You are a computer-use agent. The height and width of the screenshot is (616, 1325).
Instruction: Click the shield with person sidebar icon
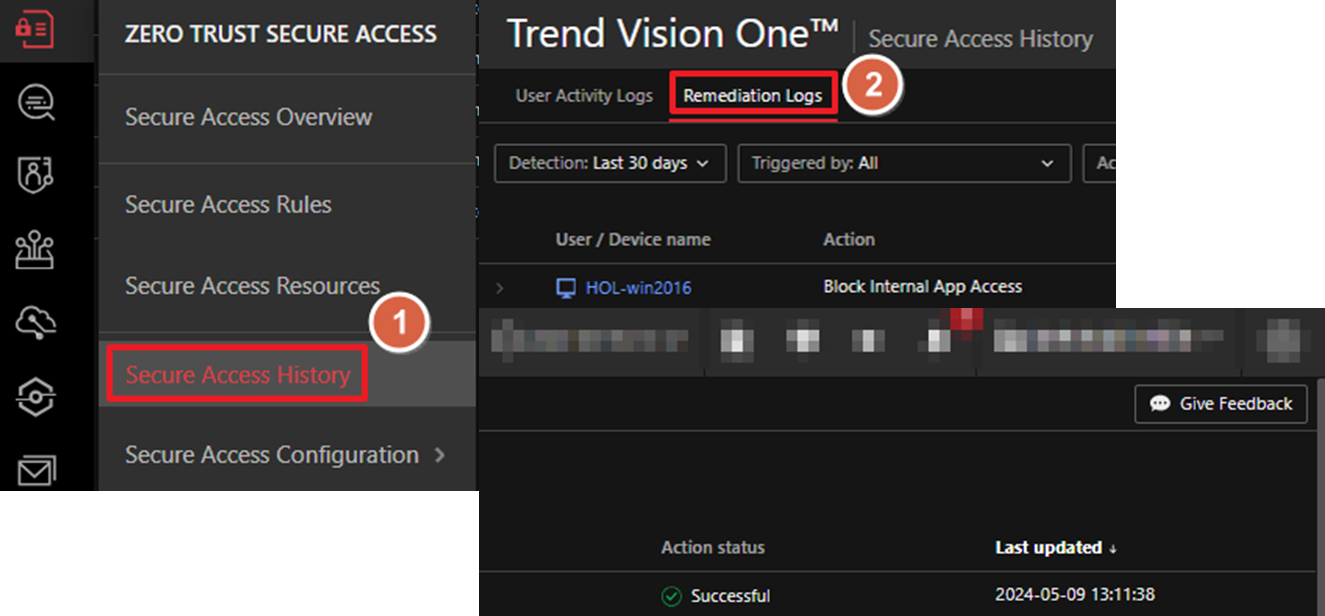[36, 175]
